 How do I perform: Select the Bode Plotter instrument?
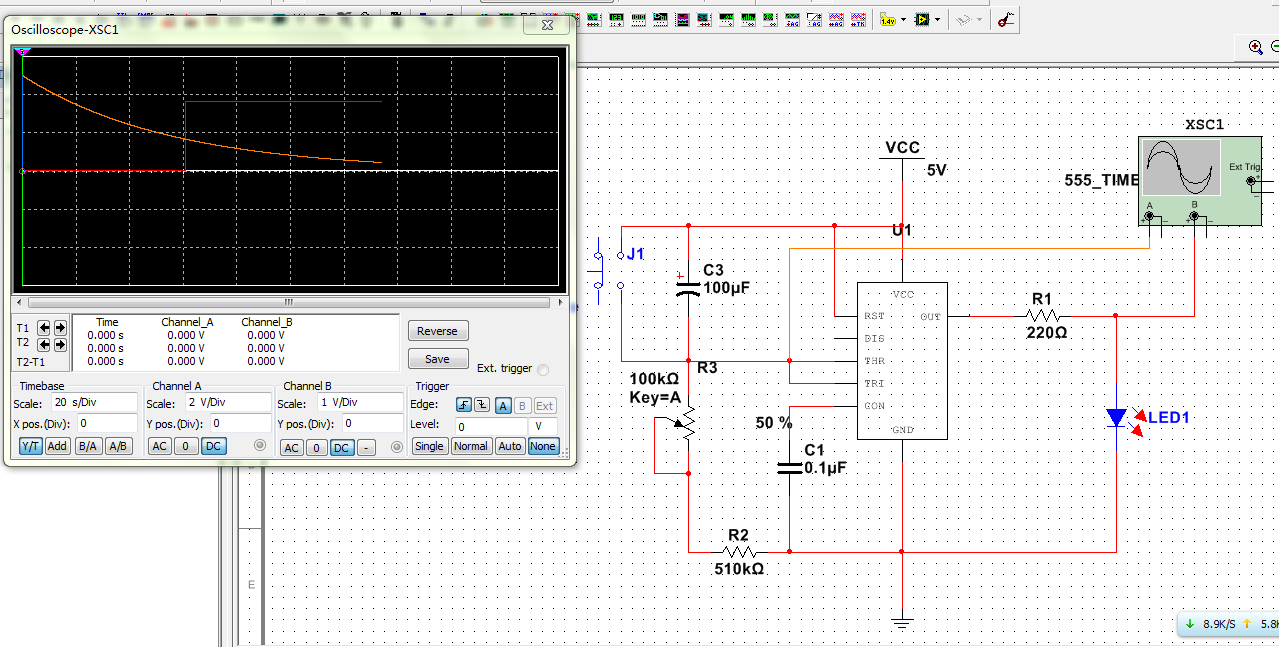click(x=594, y=19)
